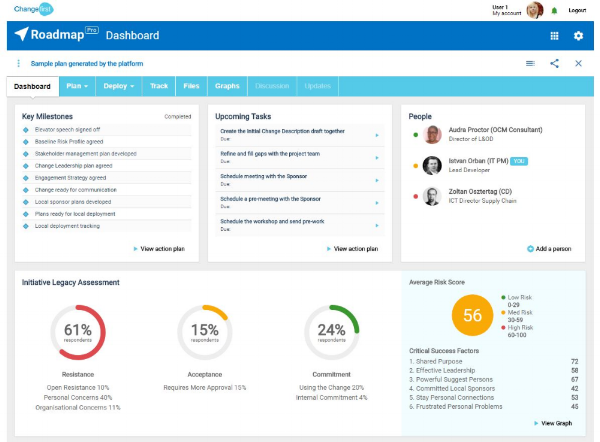Image resolution: width=600 pixels, height=442 pixels.
Task: Click Add a person button
Action: tap(551, 248)
